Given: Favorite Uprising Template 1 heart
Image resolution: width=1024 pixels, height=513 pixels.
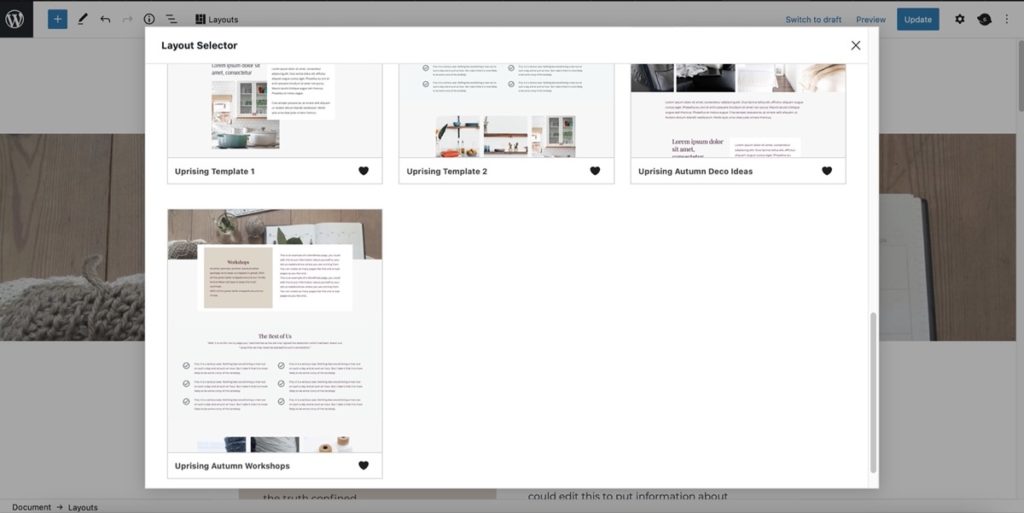Looking at the screenshot, I should click(364, 171).
